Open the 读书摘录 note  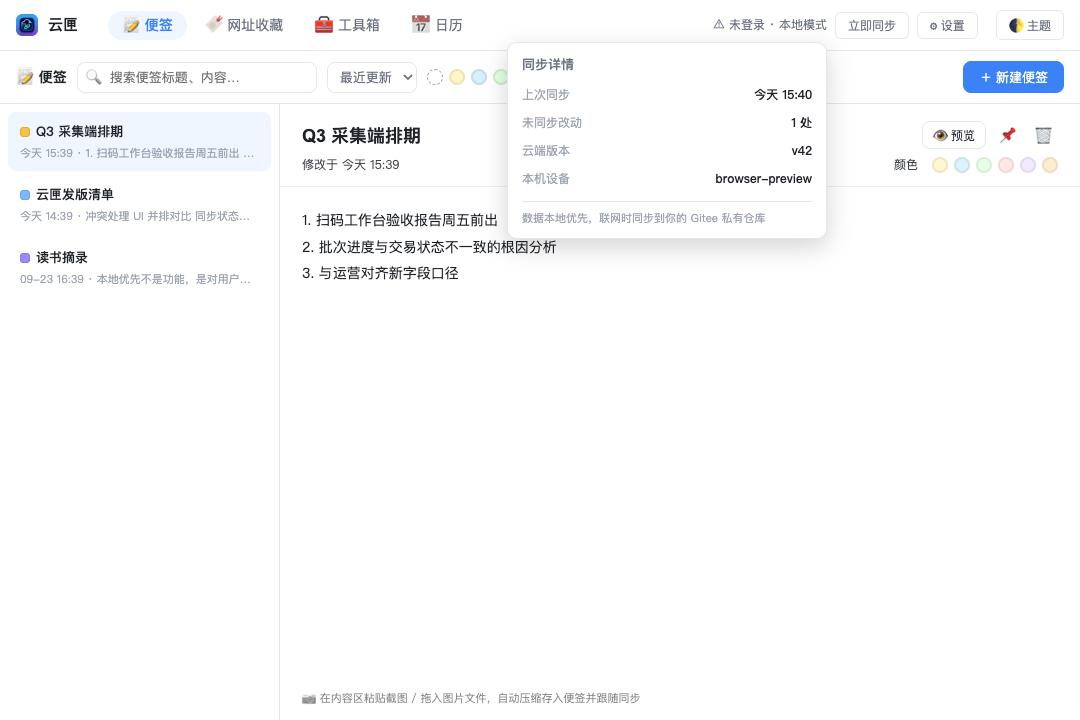[139, 267]
